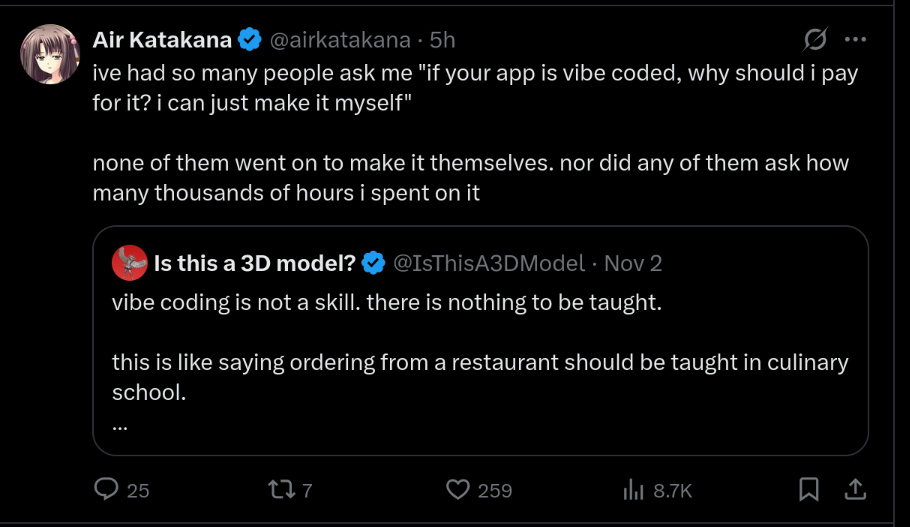Click the Air Katakana display name
910x527 pixels.
coord(162,40)
